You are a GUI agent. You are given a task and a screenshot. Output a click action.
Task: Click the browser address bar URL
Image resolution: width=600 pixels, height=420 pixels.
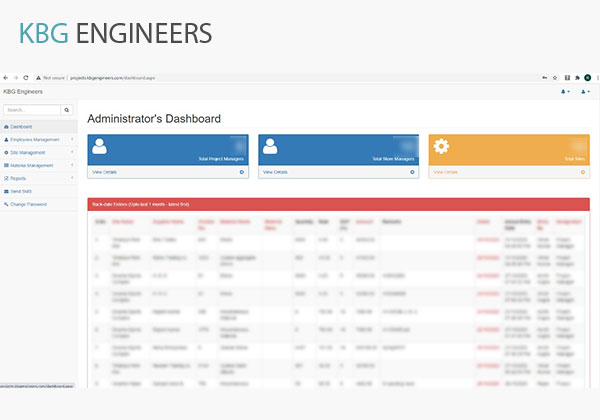click(x=112, y=78)
